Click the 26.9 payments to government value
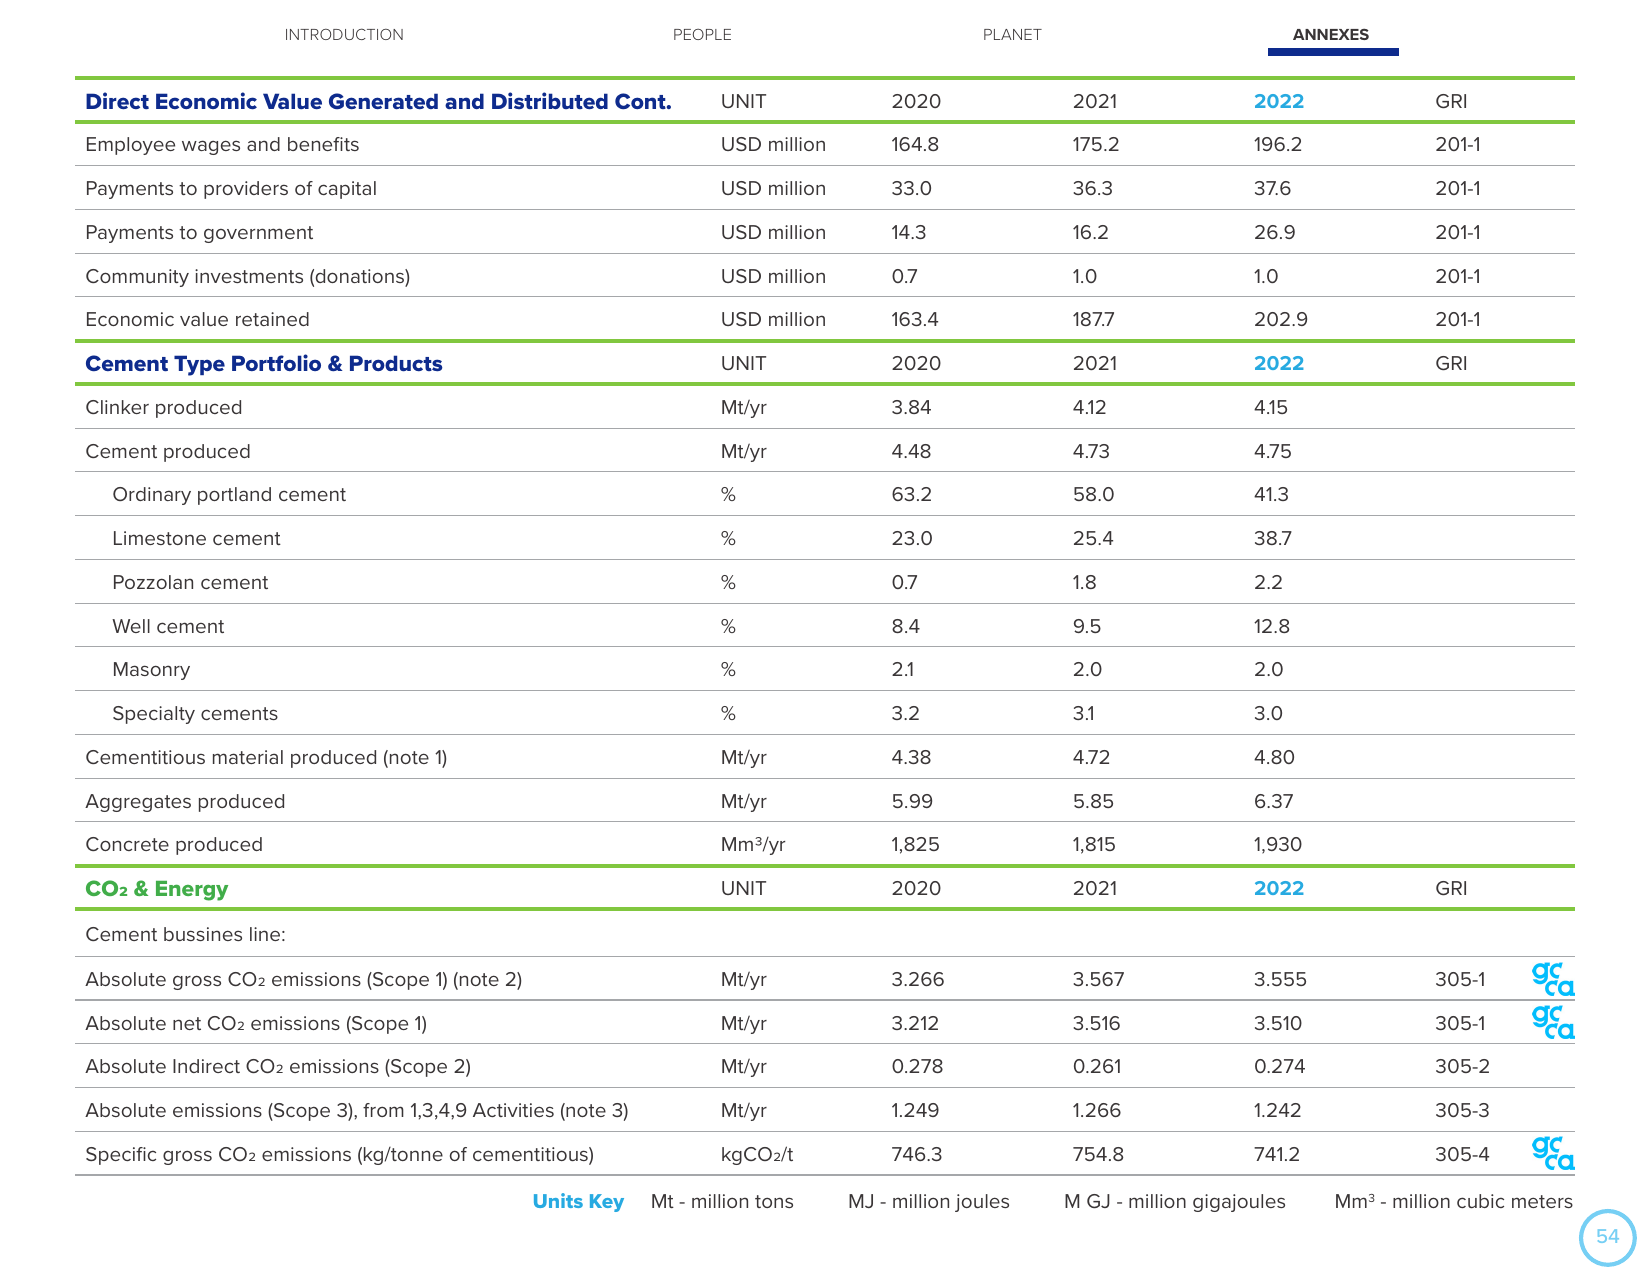The width and height of the screenshot is (1650, 1275). [1275, 233]
